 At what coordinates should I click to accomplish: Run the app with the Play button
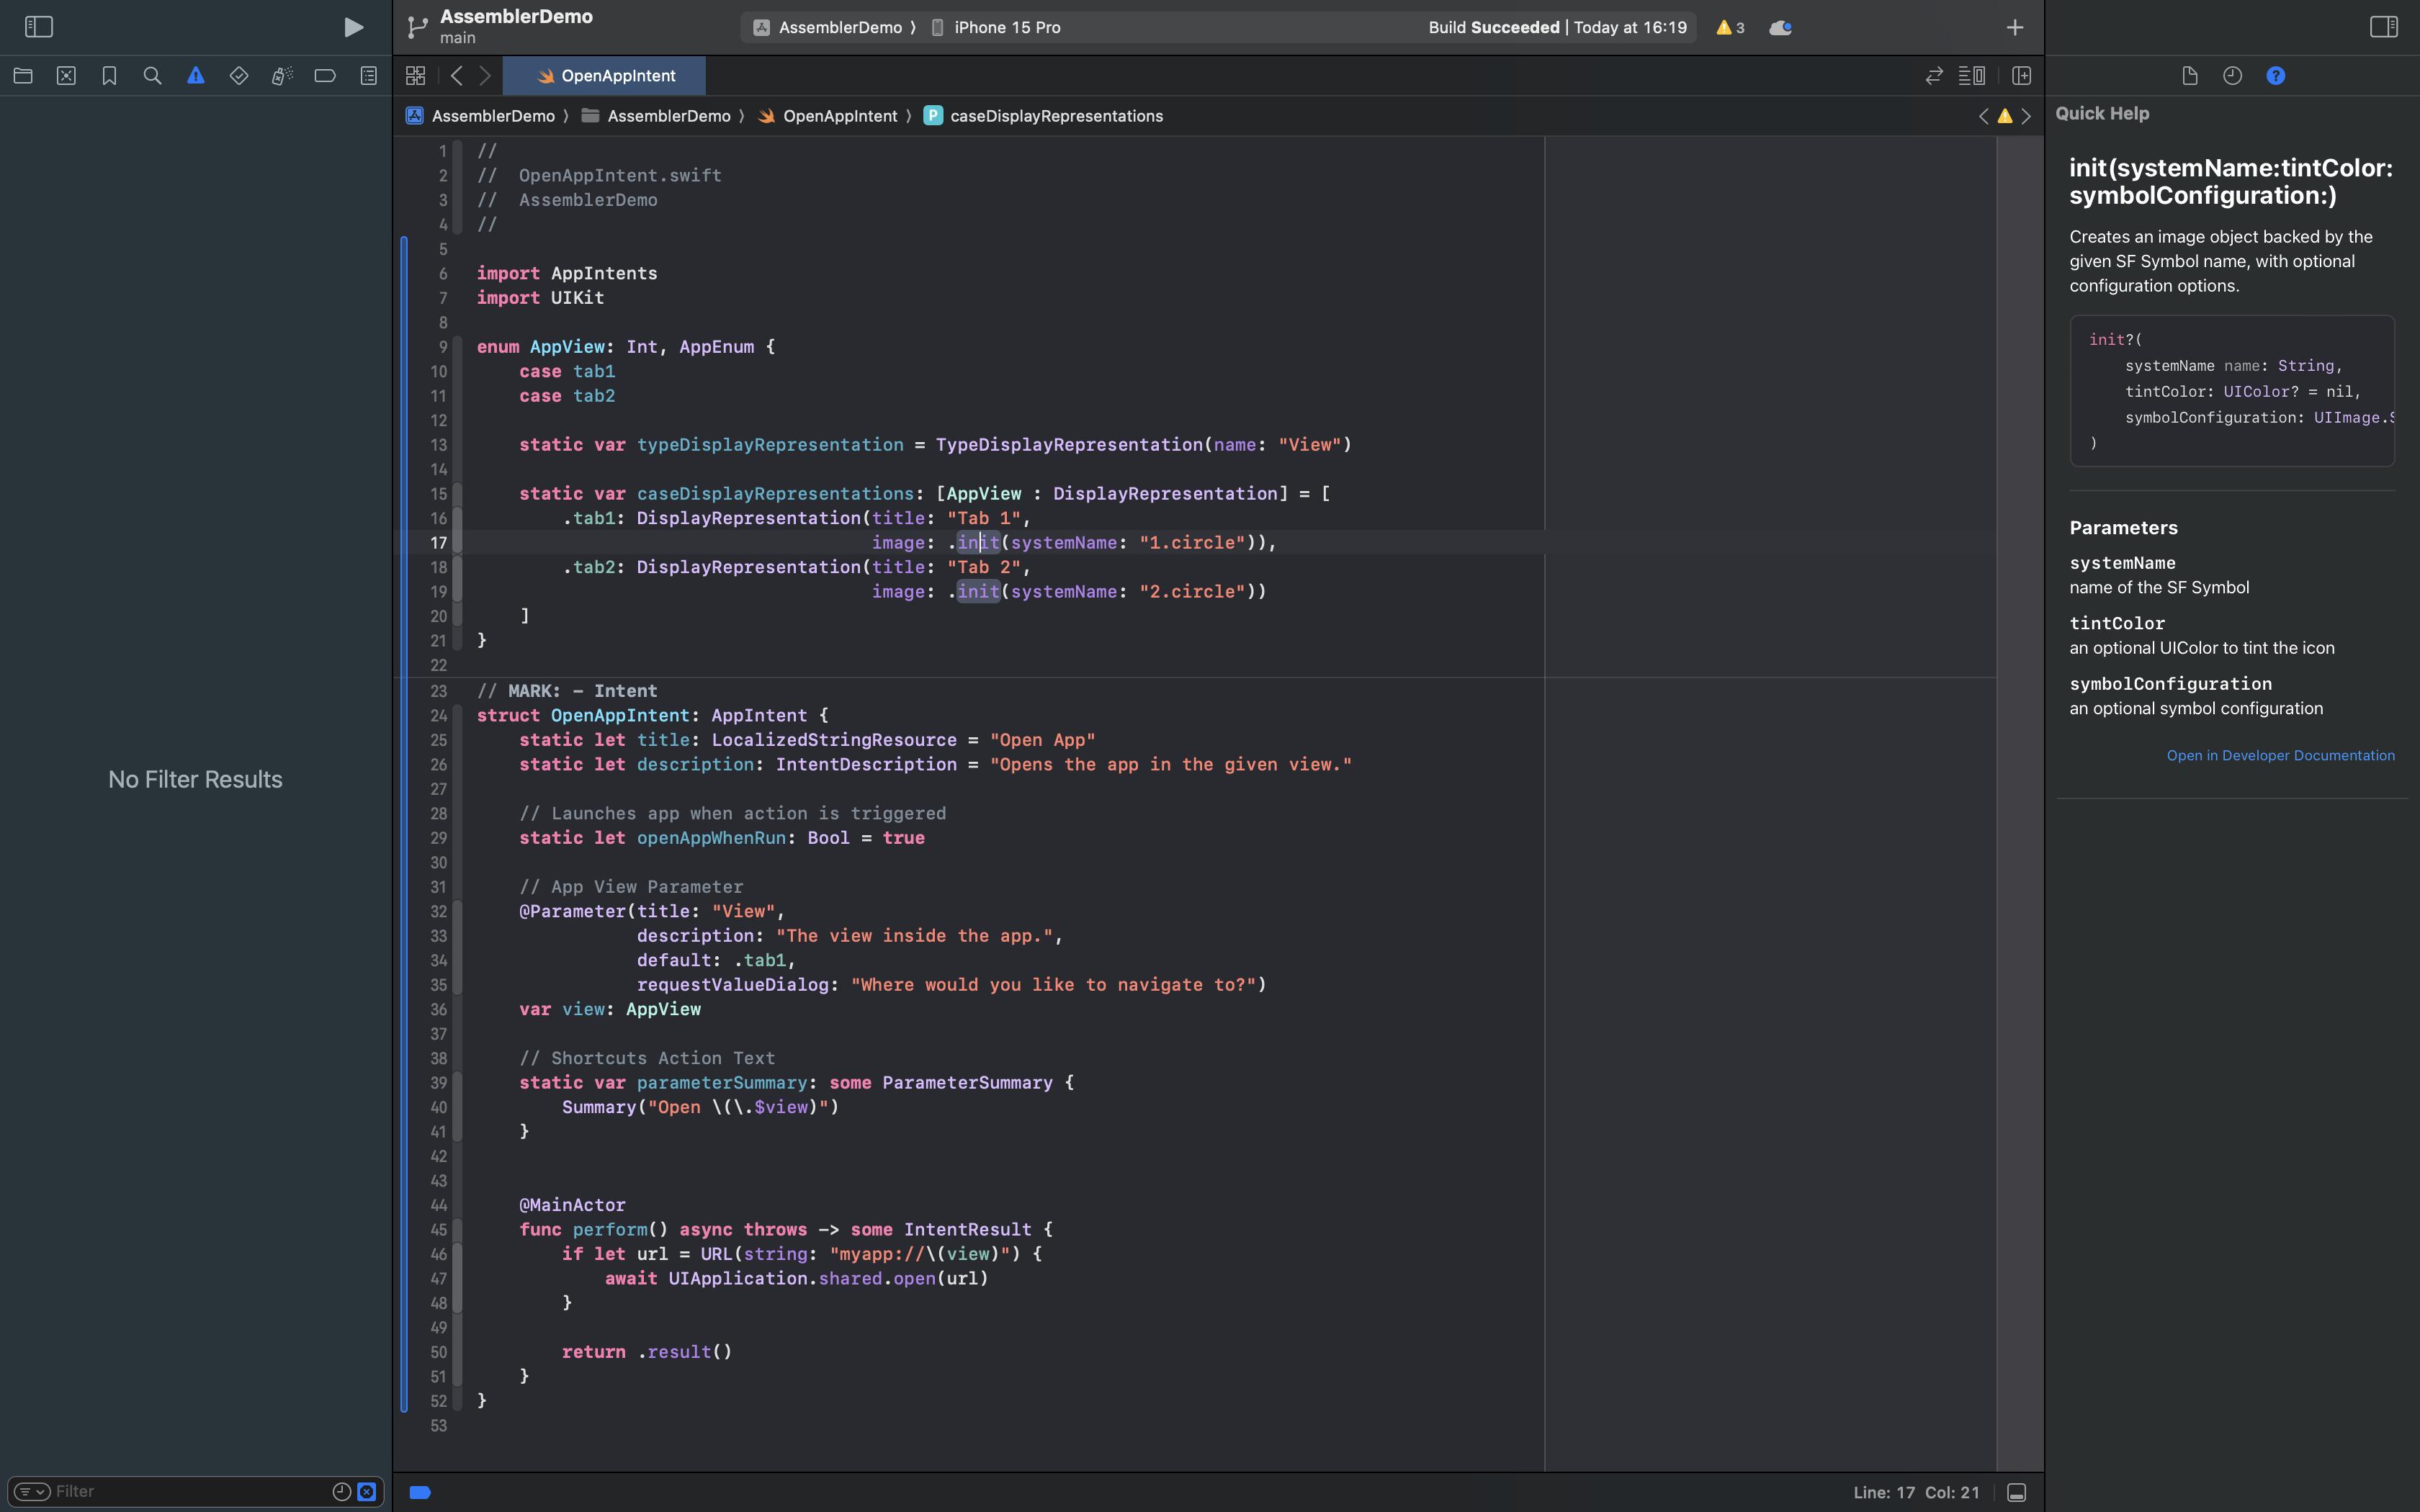[x=353, y=27]
